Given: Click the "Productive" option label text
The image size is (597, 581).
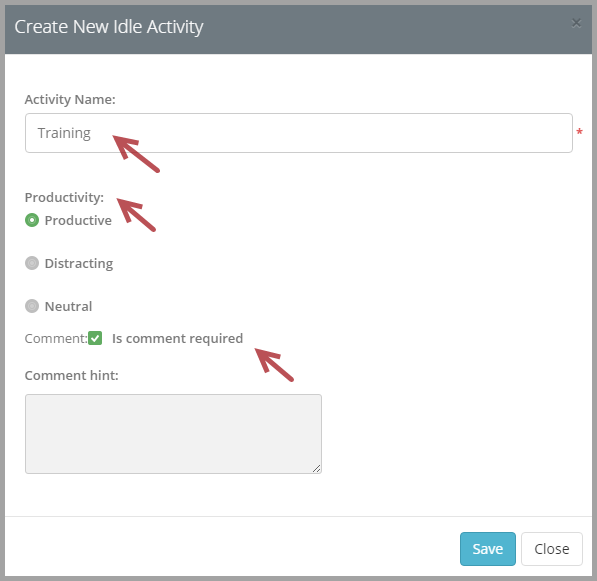Looking at the screenshot, I should click(x=78, y=220).
